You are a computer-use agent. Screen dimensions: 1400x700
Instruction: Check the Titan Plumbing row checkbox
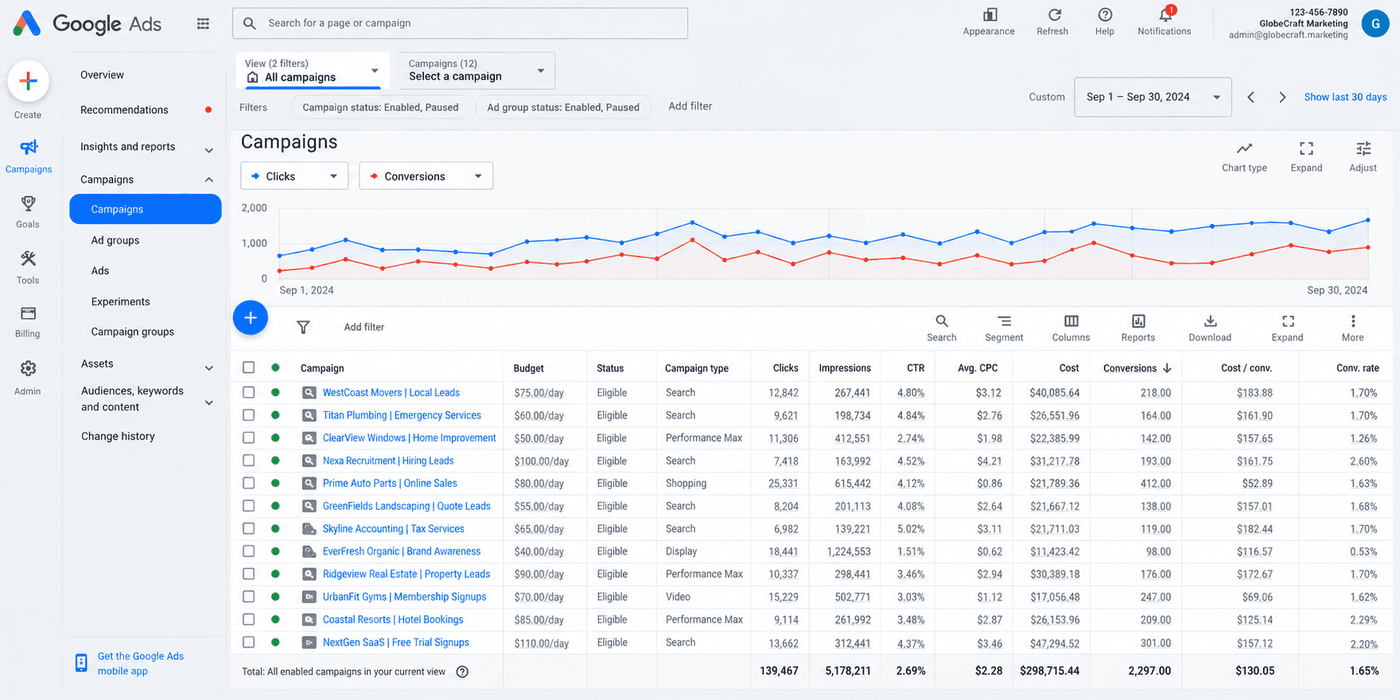(x=249, y=415)
